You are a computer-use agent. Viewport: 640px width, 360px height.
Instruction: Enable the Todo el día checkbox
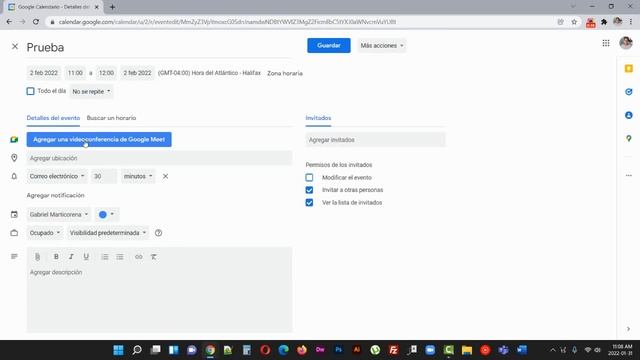(30, 91)
